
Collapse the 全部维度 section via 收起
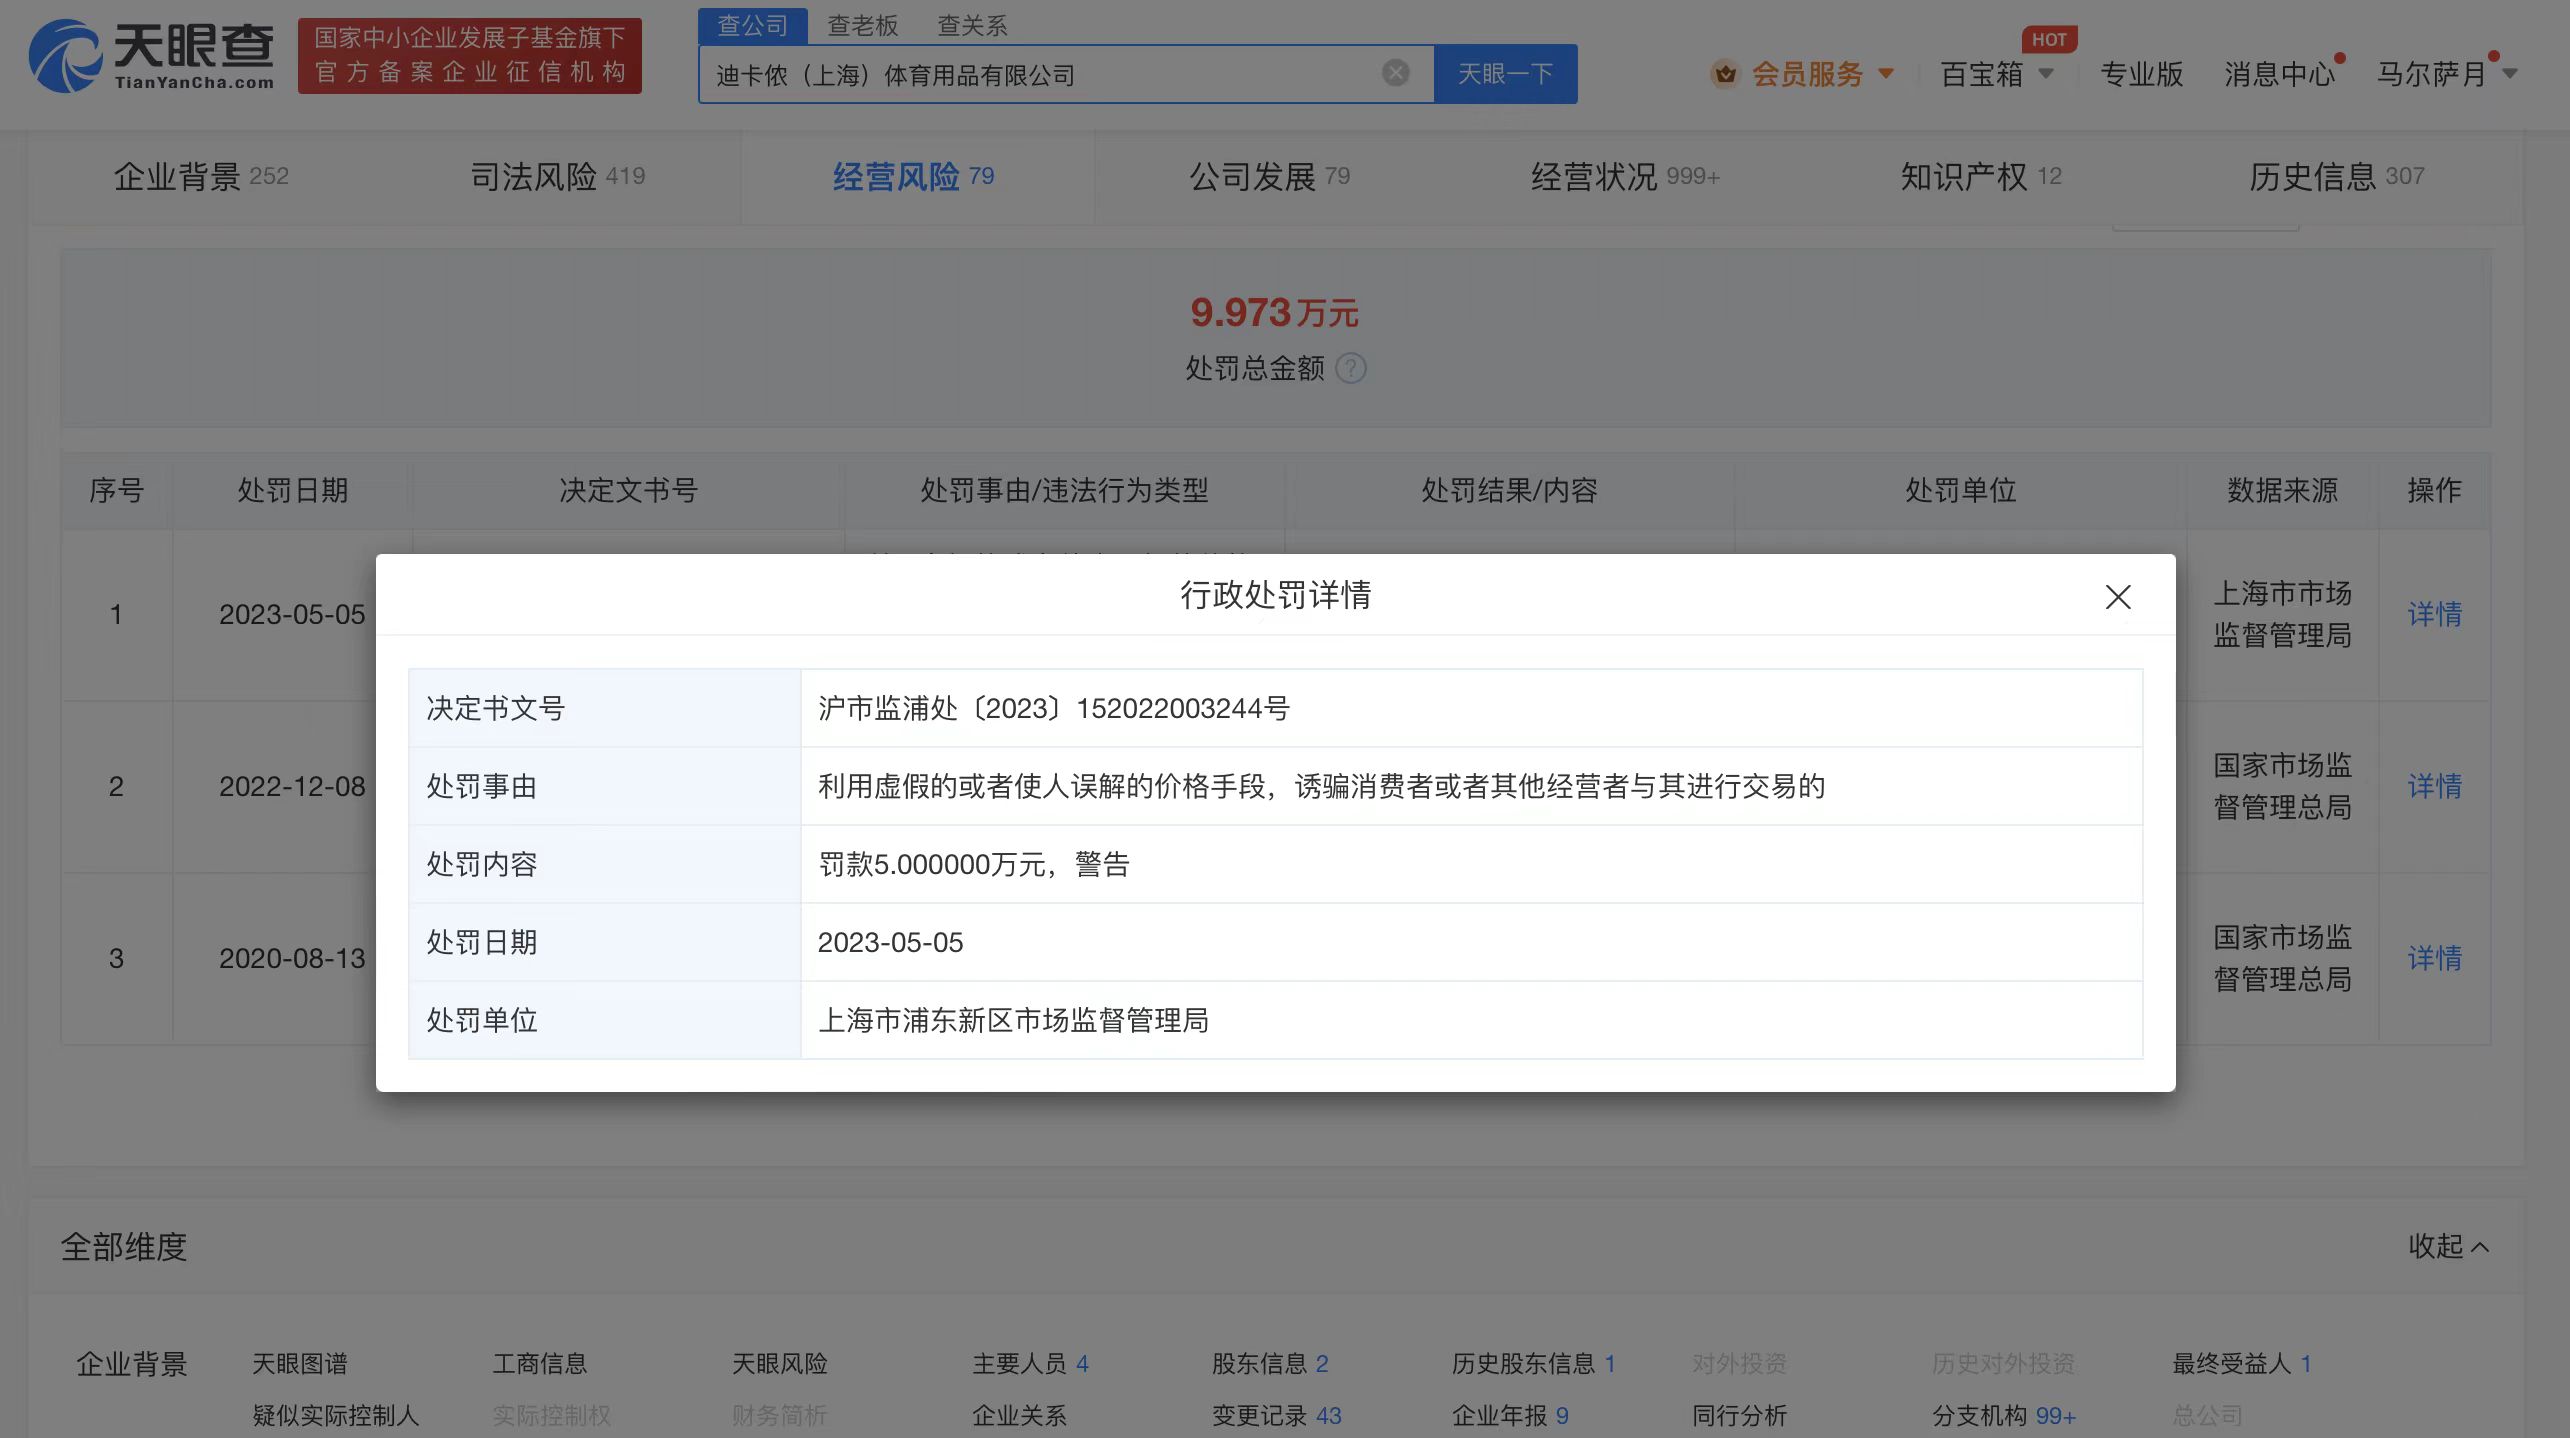click(x=2447, y=1246)
